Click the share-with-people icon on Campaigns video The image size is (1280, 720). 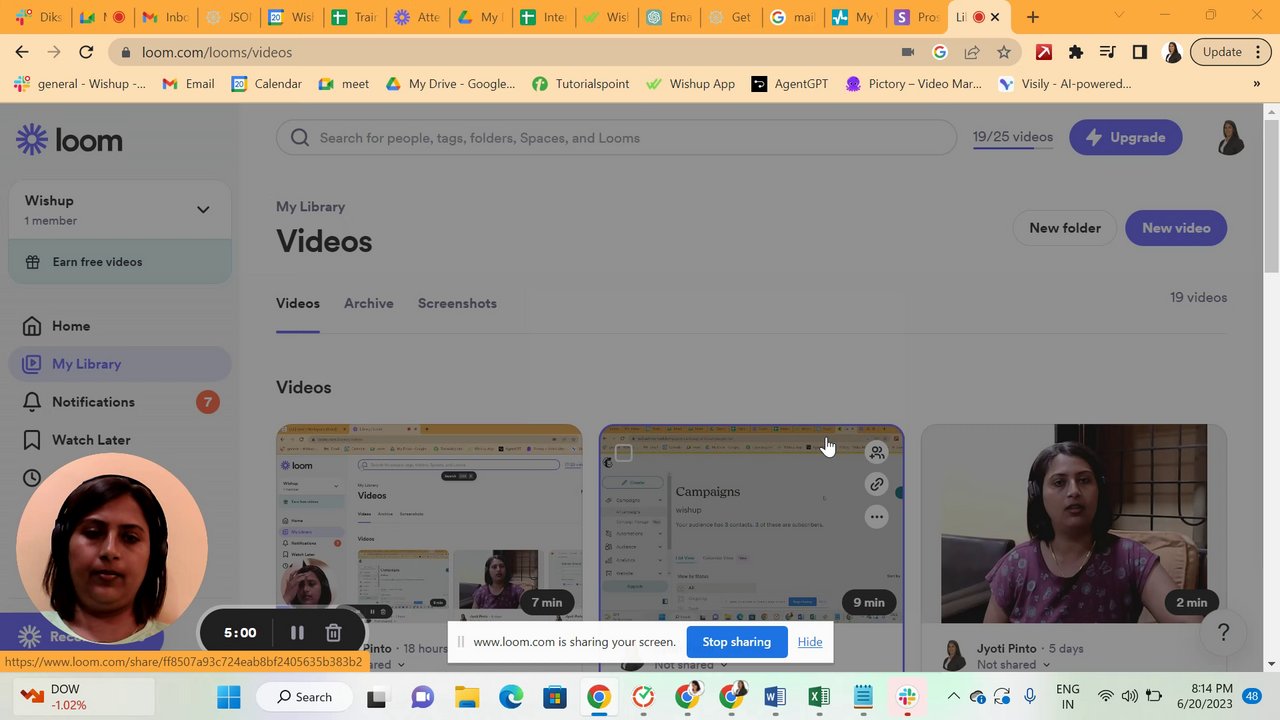pyautogui.click(x=876, y=452)
